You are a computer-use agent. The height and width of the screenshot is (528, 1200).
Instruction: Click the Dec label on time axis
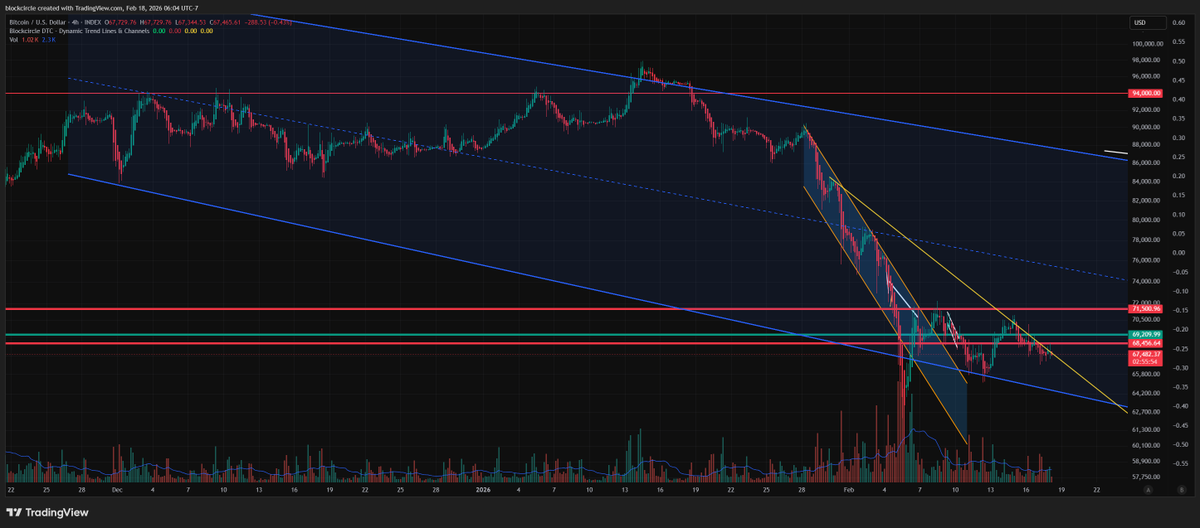[118, 491]
